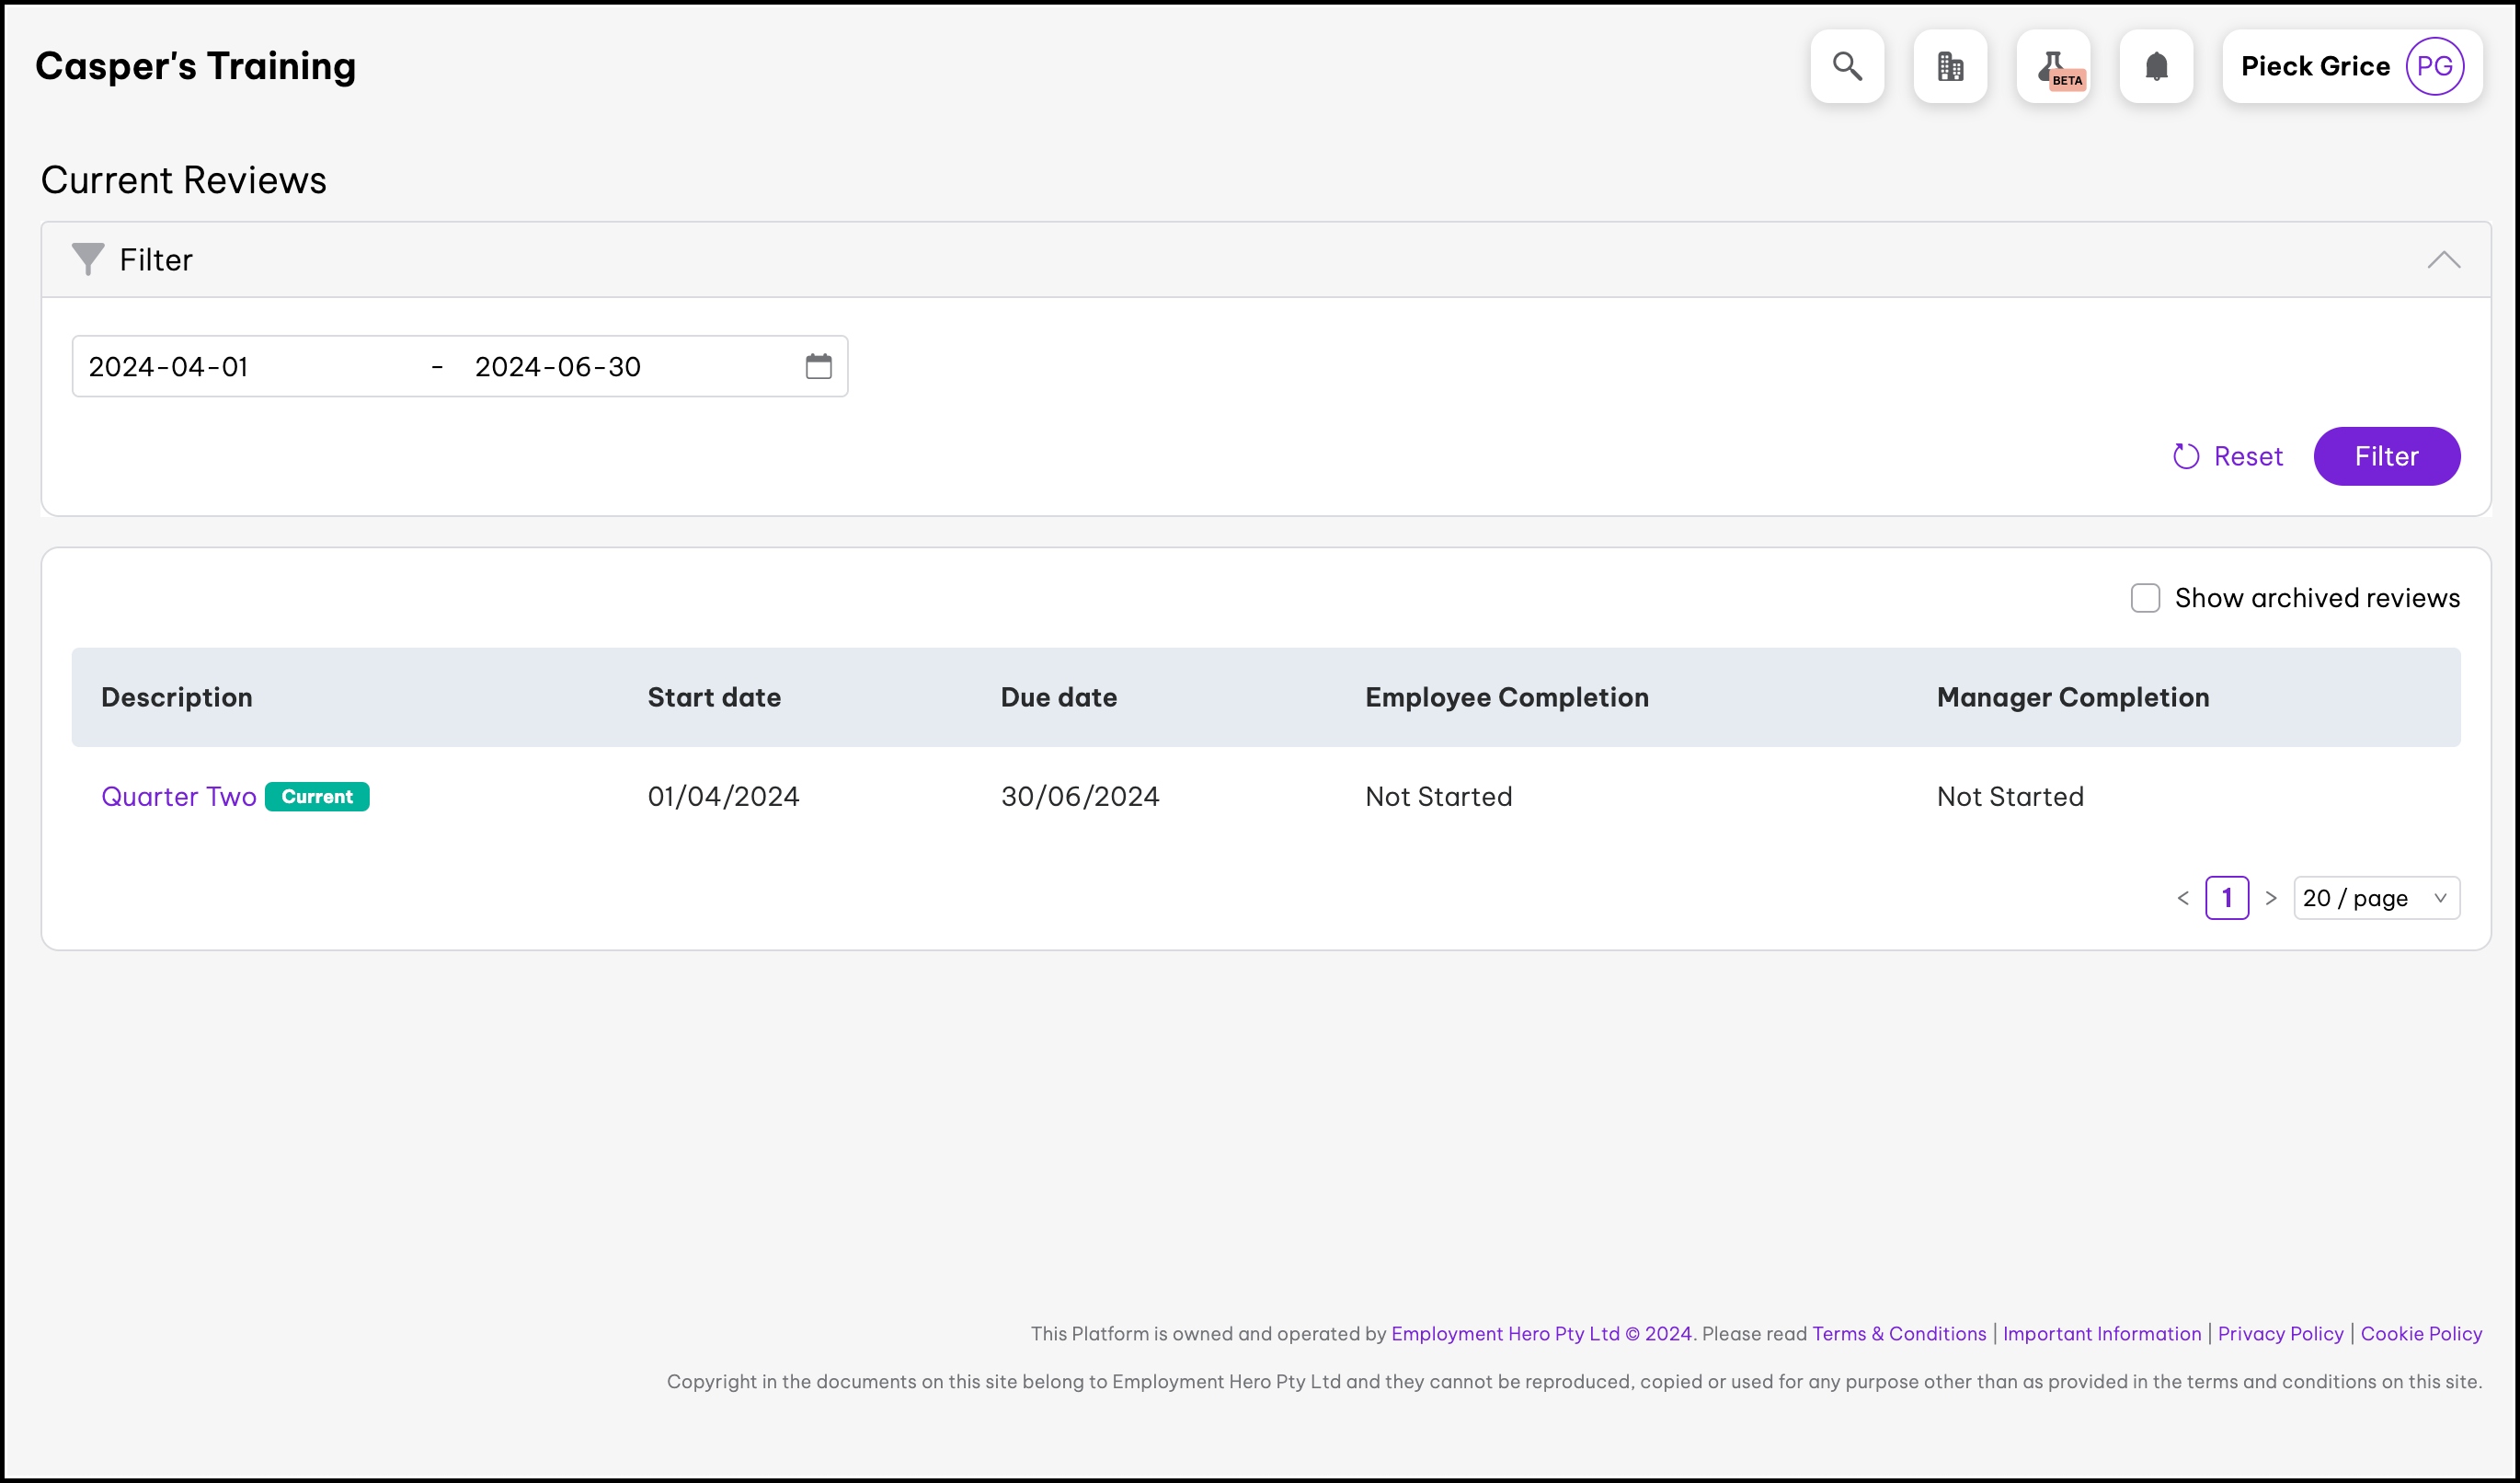Click the funnel filter icon
The width and height of the screenshot is (2520, 1483).
88,259
